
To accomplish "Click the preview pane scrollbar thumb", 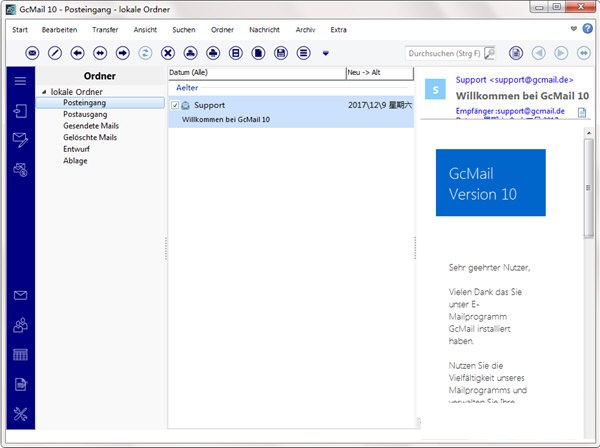I will pyautogui.click(x=589, y=188).
